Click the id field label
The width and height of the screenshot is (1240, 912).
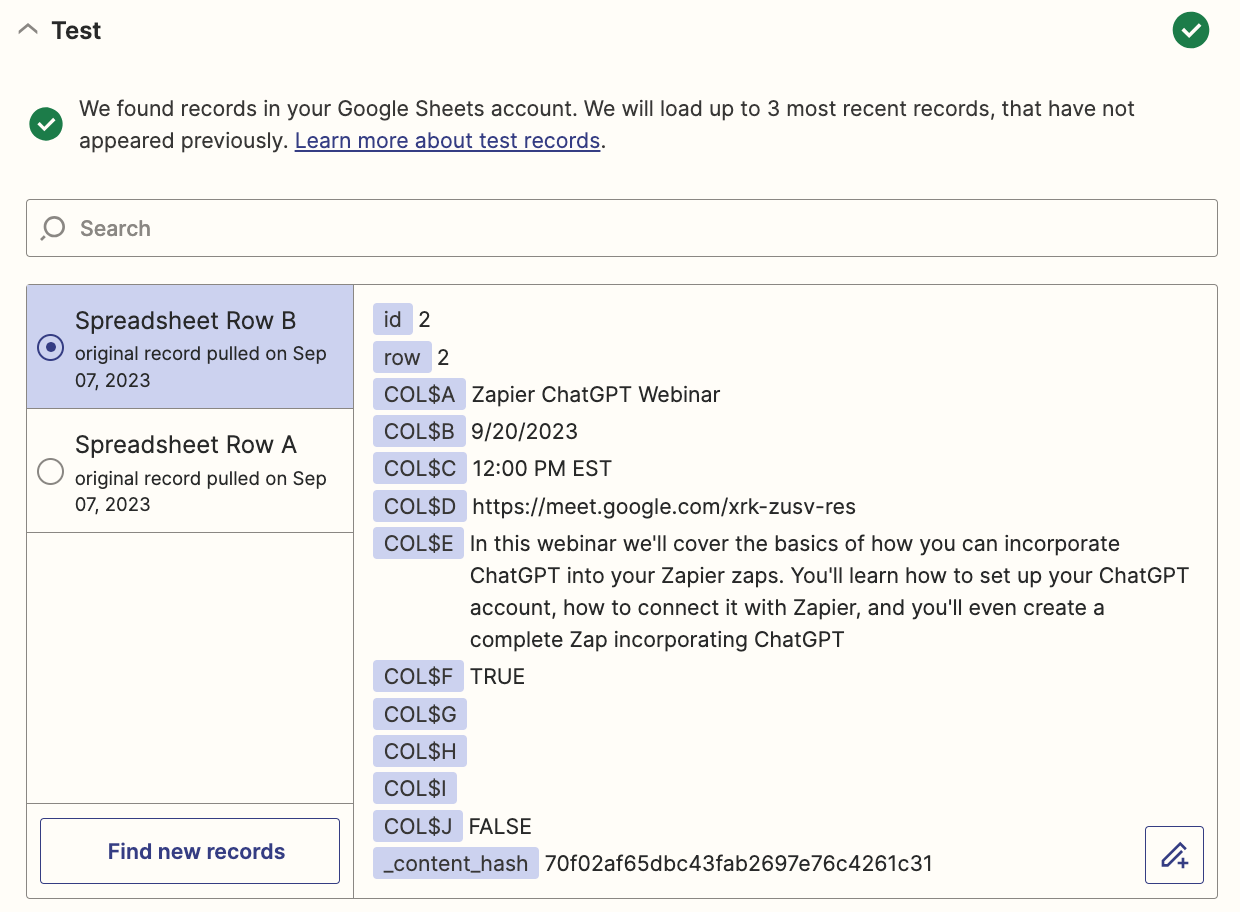[393, 319]
